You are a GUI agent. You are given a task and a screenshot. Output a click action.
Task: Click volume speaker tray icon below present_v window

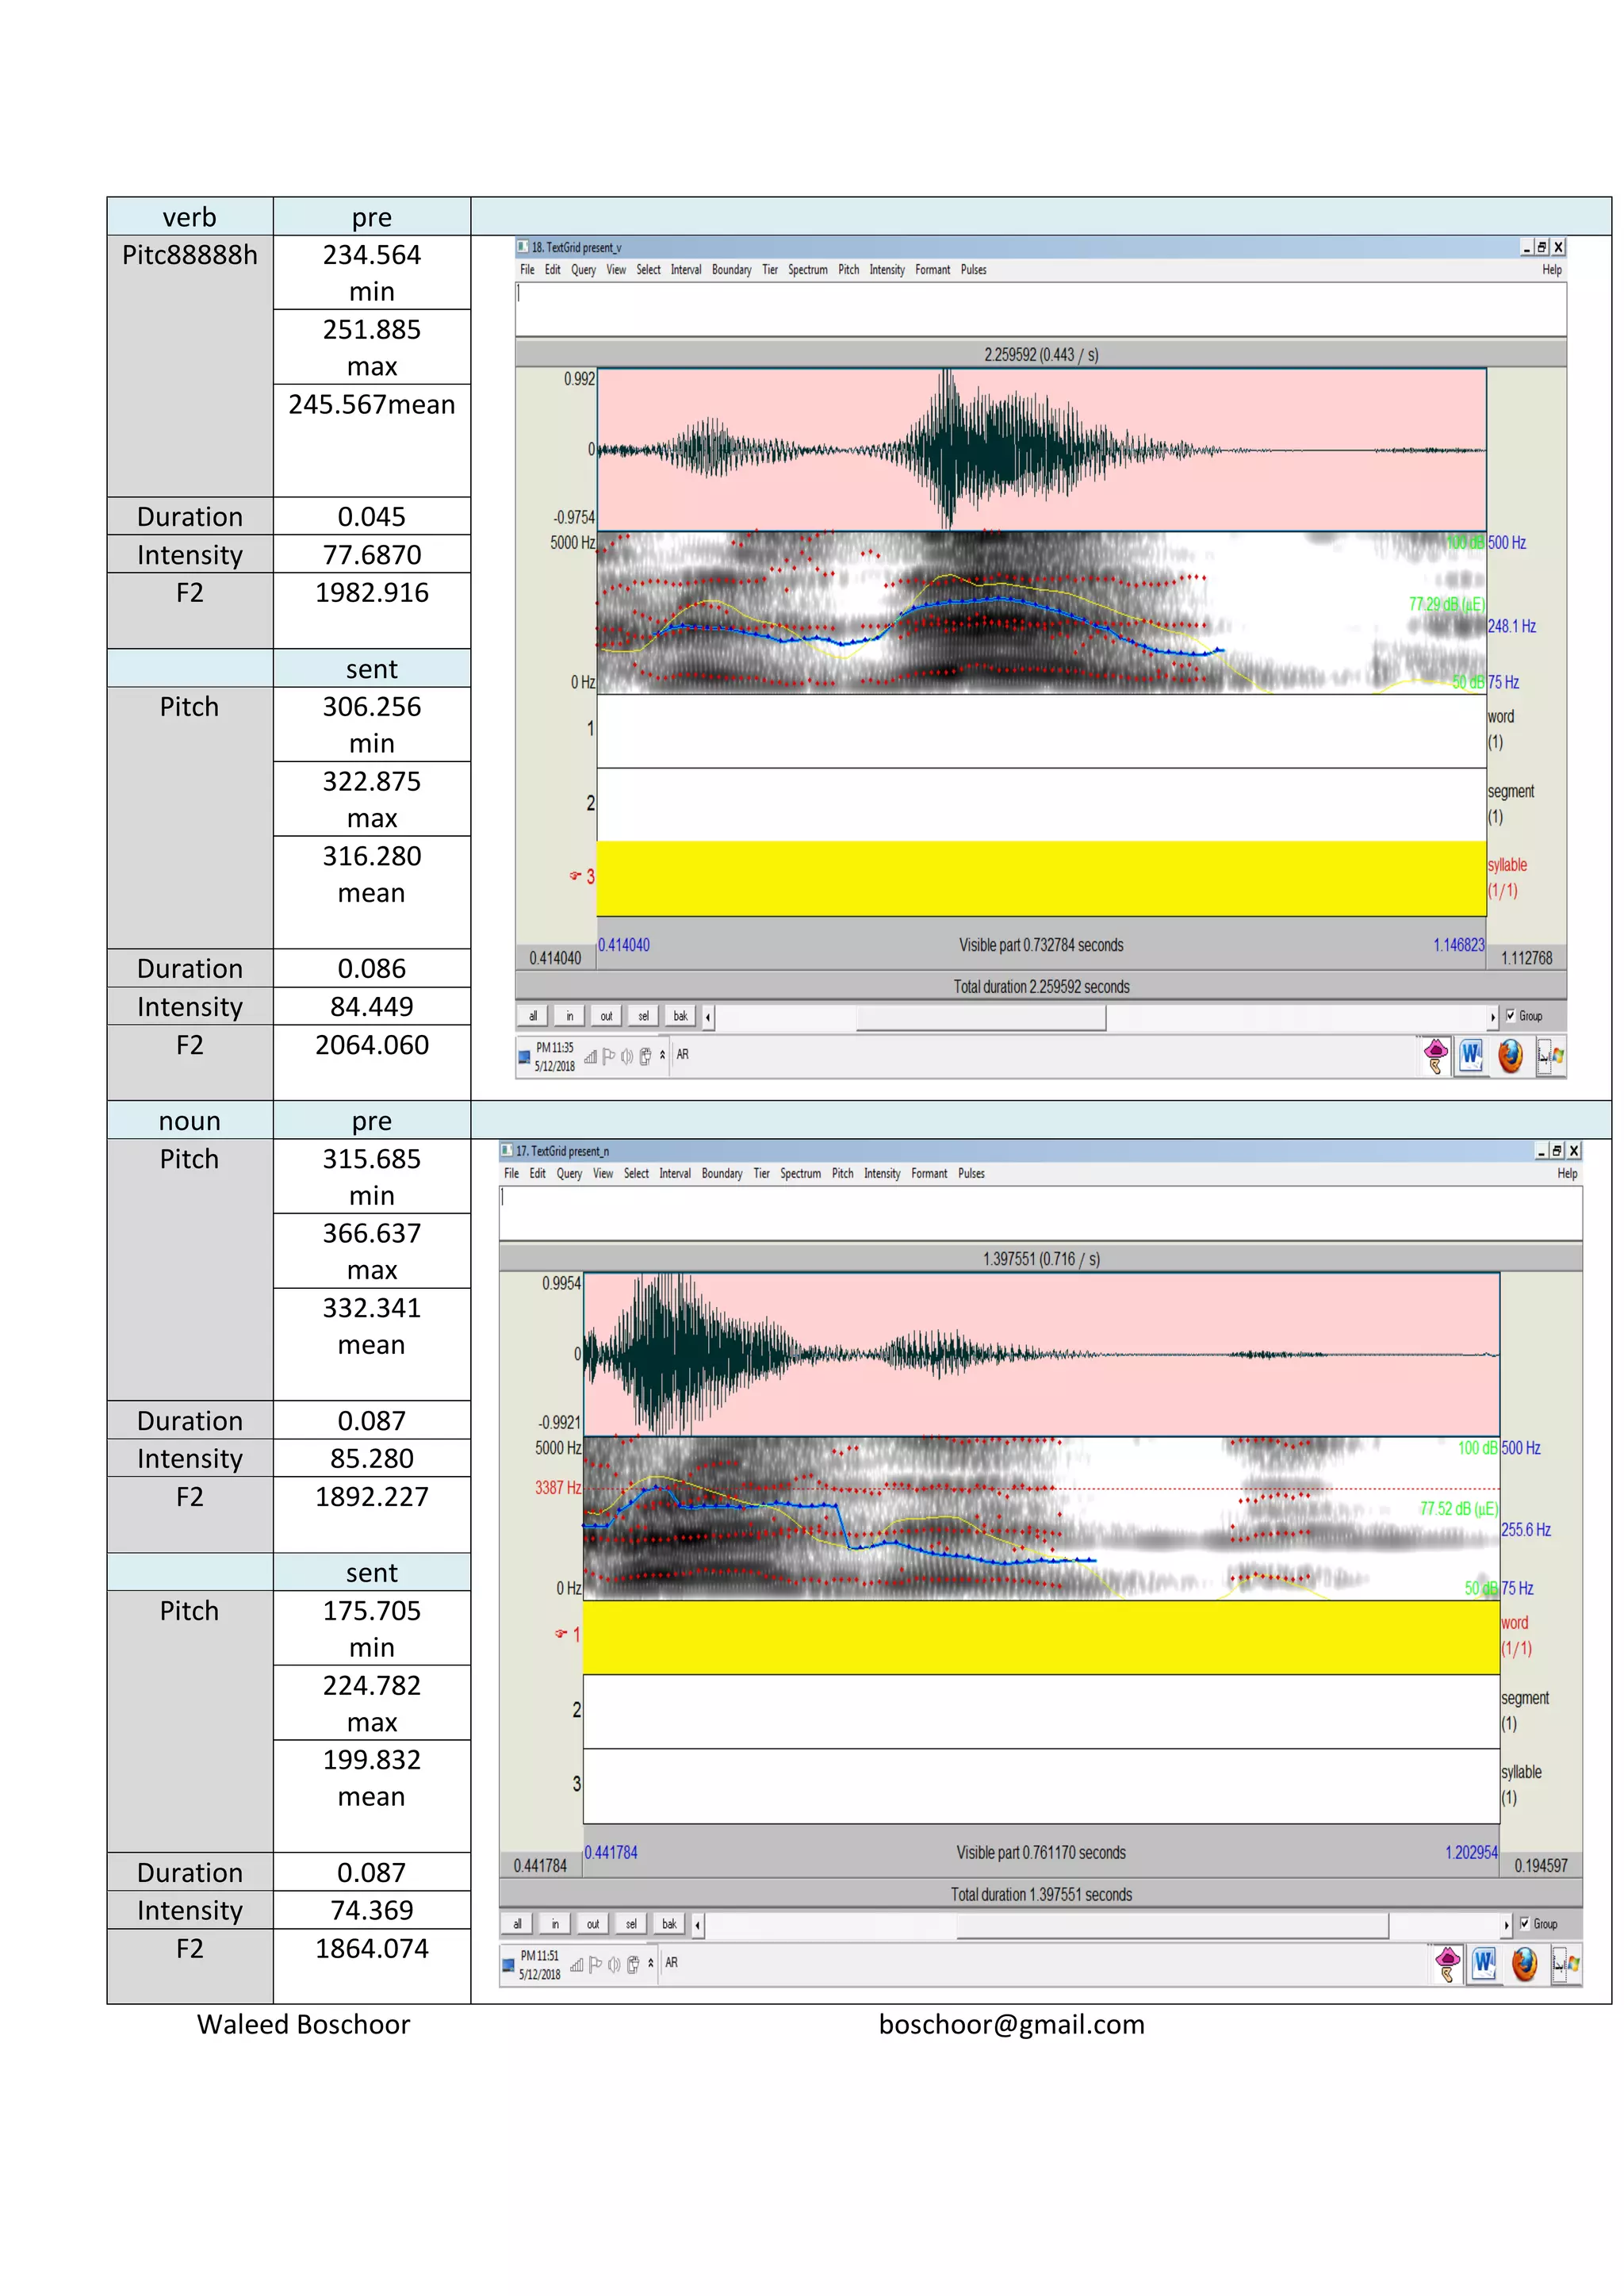pyautogui.click(x=627, y=1057)
